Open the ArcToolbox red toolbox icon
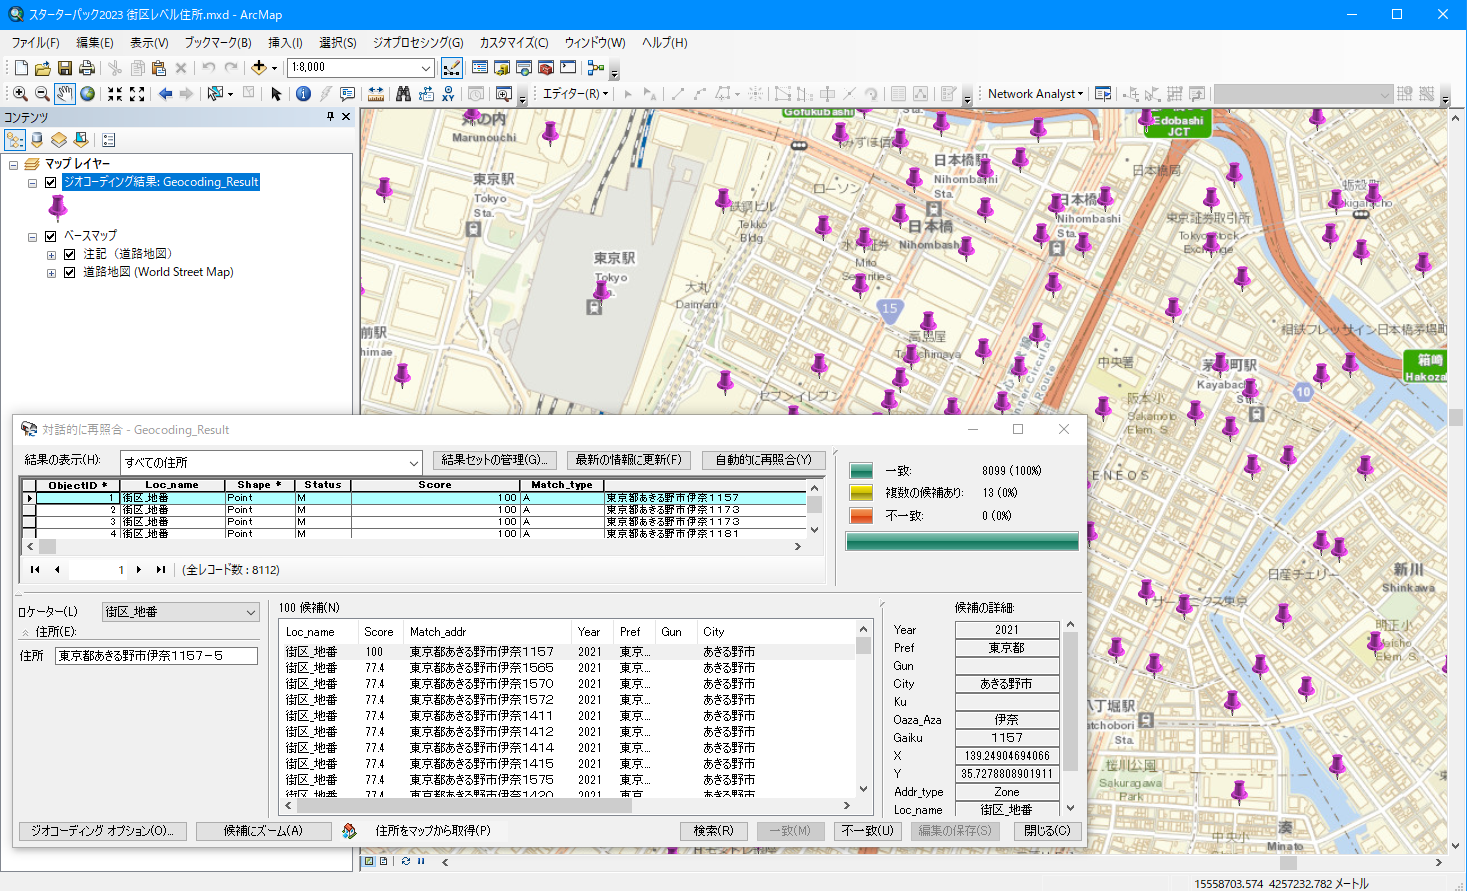The image size is (1467, 891). [546, 68]
